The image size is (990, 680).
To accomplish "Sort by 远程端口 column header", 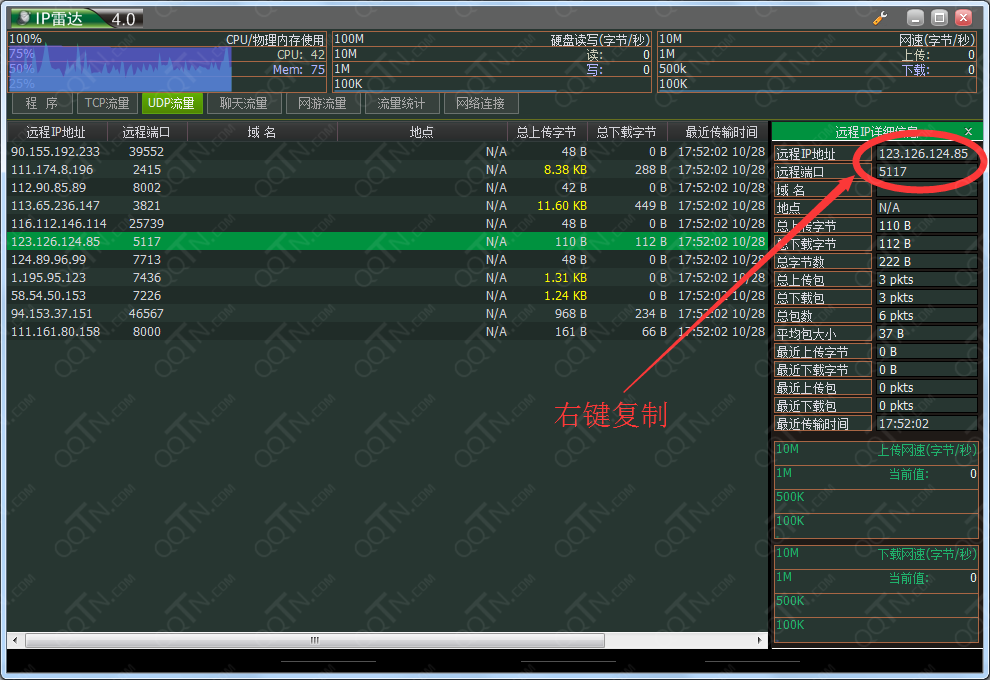I will [x=146, y=132].
